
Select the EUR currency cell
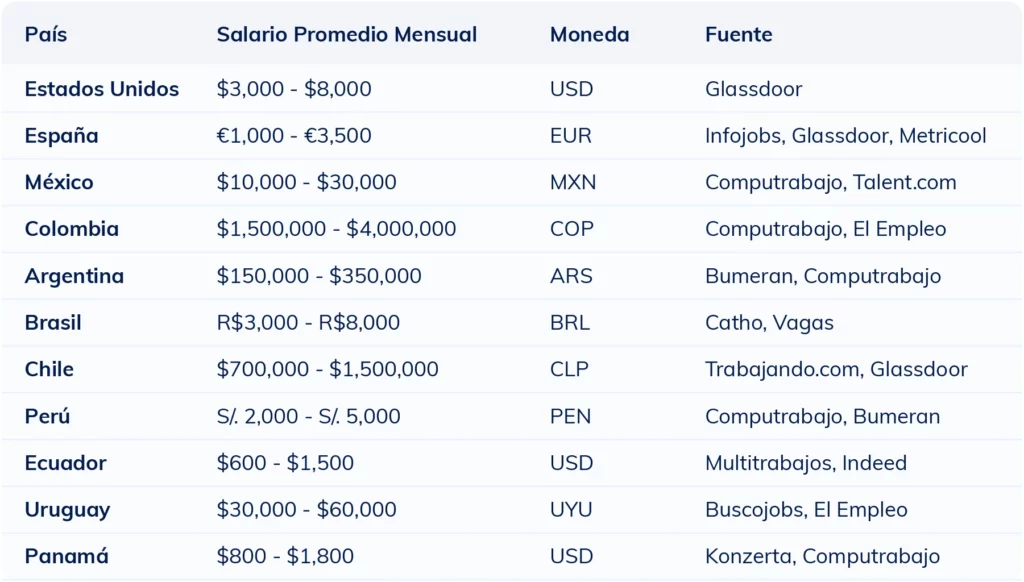pyautogui.click(x=570, y=136)
